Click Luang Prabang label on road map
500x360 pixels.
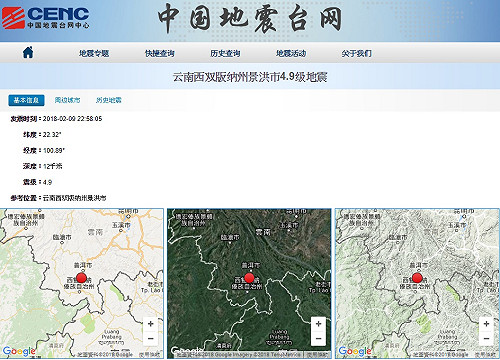click(112, 334)
